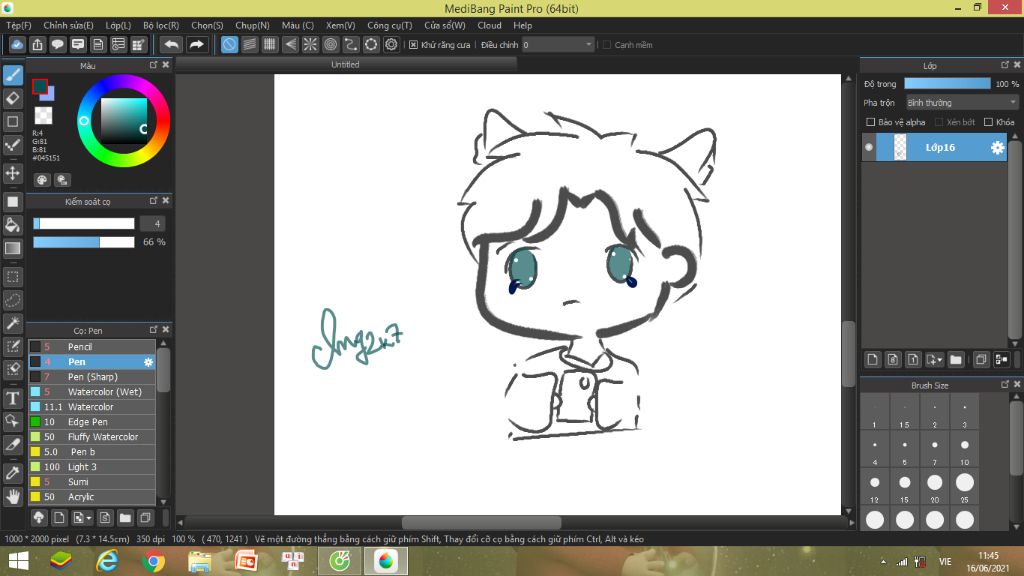Choose Pencil brush
The image size is (1024, 576).
coord(92,347)
